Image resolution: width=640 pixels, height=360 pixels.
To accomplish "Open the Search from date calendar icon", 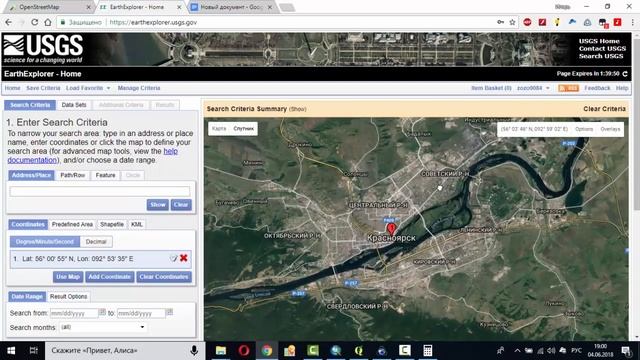I will tap(102, 312).
